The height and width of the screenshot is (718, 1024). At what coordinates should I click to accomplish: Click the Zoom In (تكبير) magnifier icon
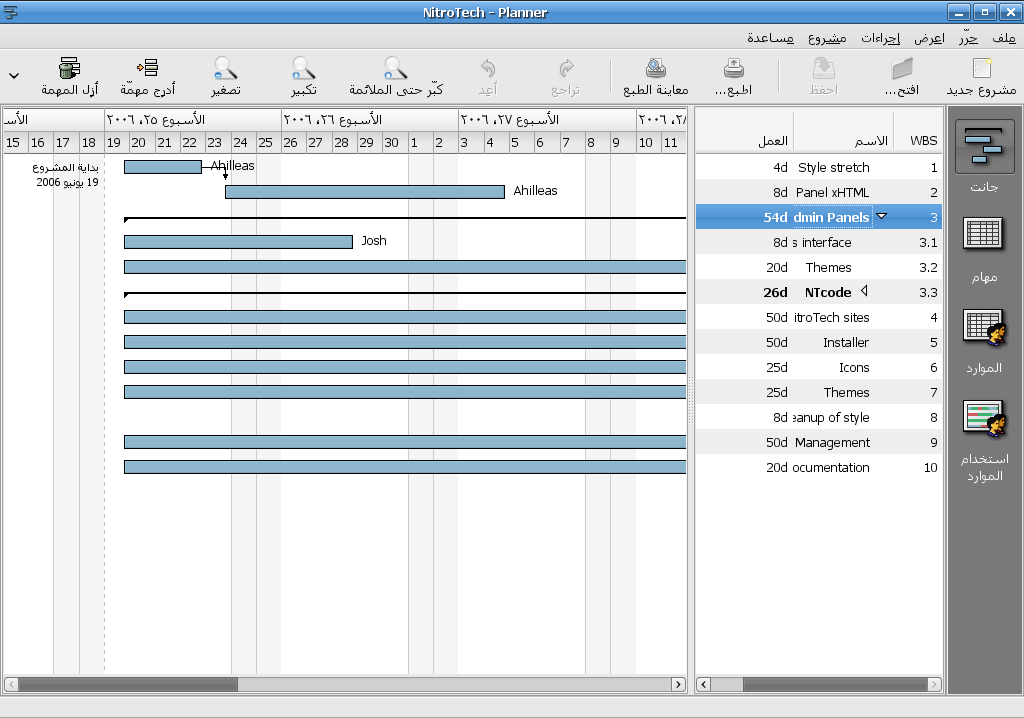(304, 69)
